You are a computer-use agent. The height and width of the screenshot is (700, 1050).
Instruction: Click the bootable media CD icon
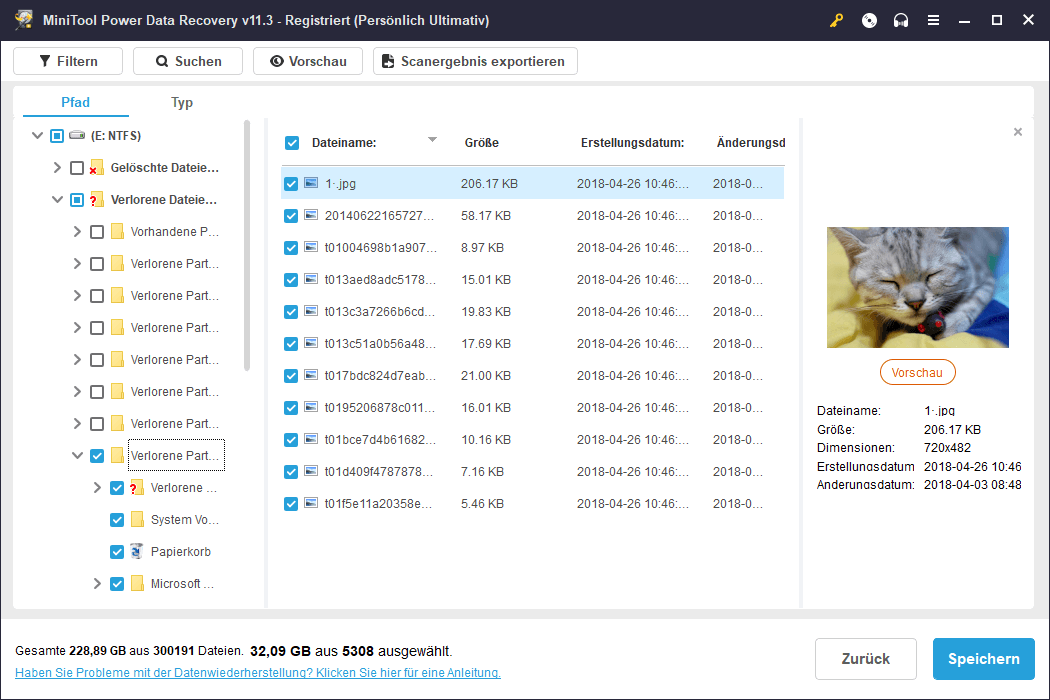tap(868, 20)
